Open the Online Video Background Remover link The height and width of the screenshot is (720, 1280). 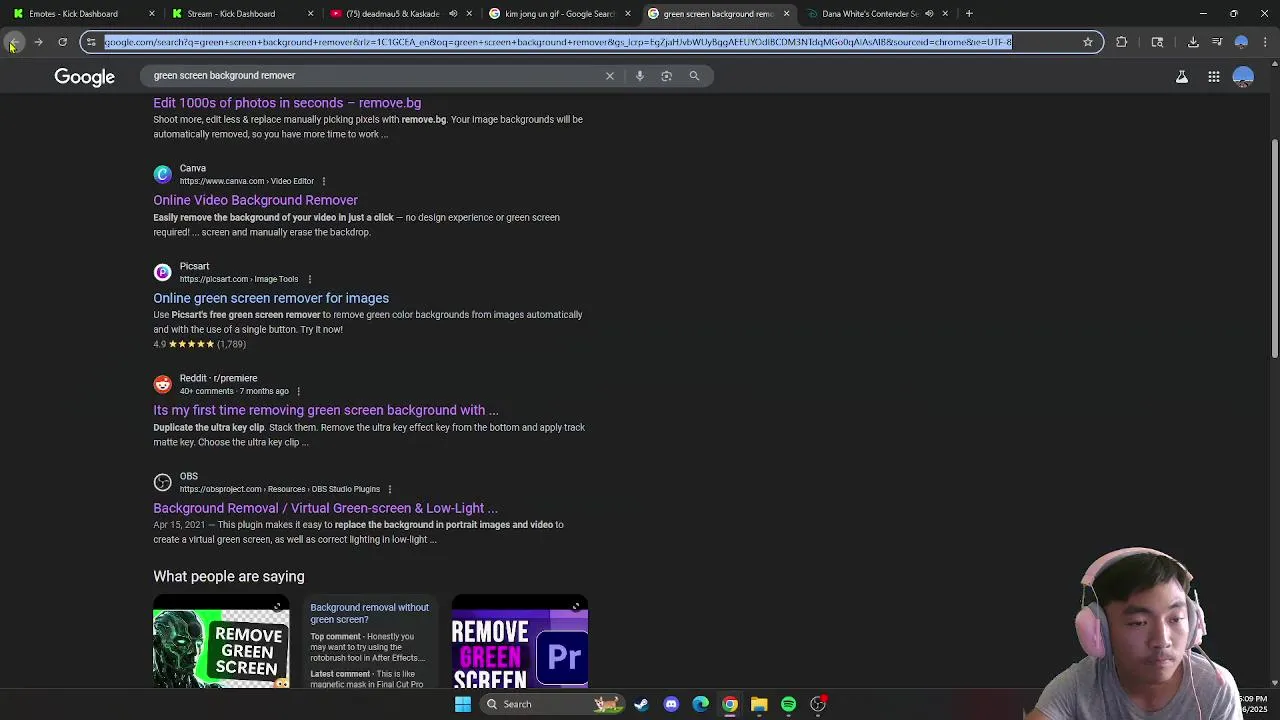point(255,200)
